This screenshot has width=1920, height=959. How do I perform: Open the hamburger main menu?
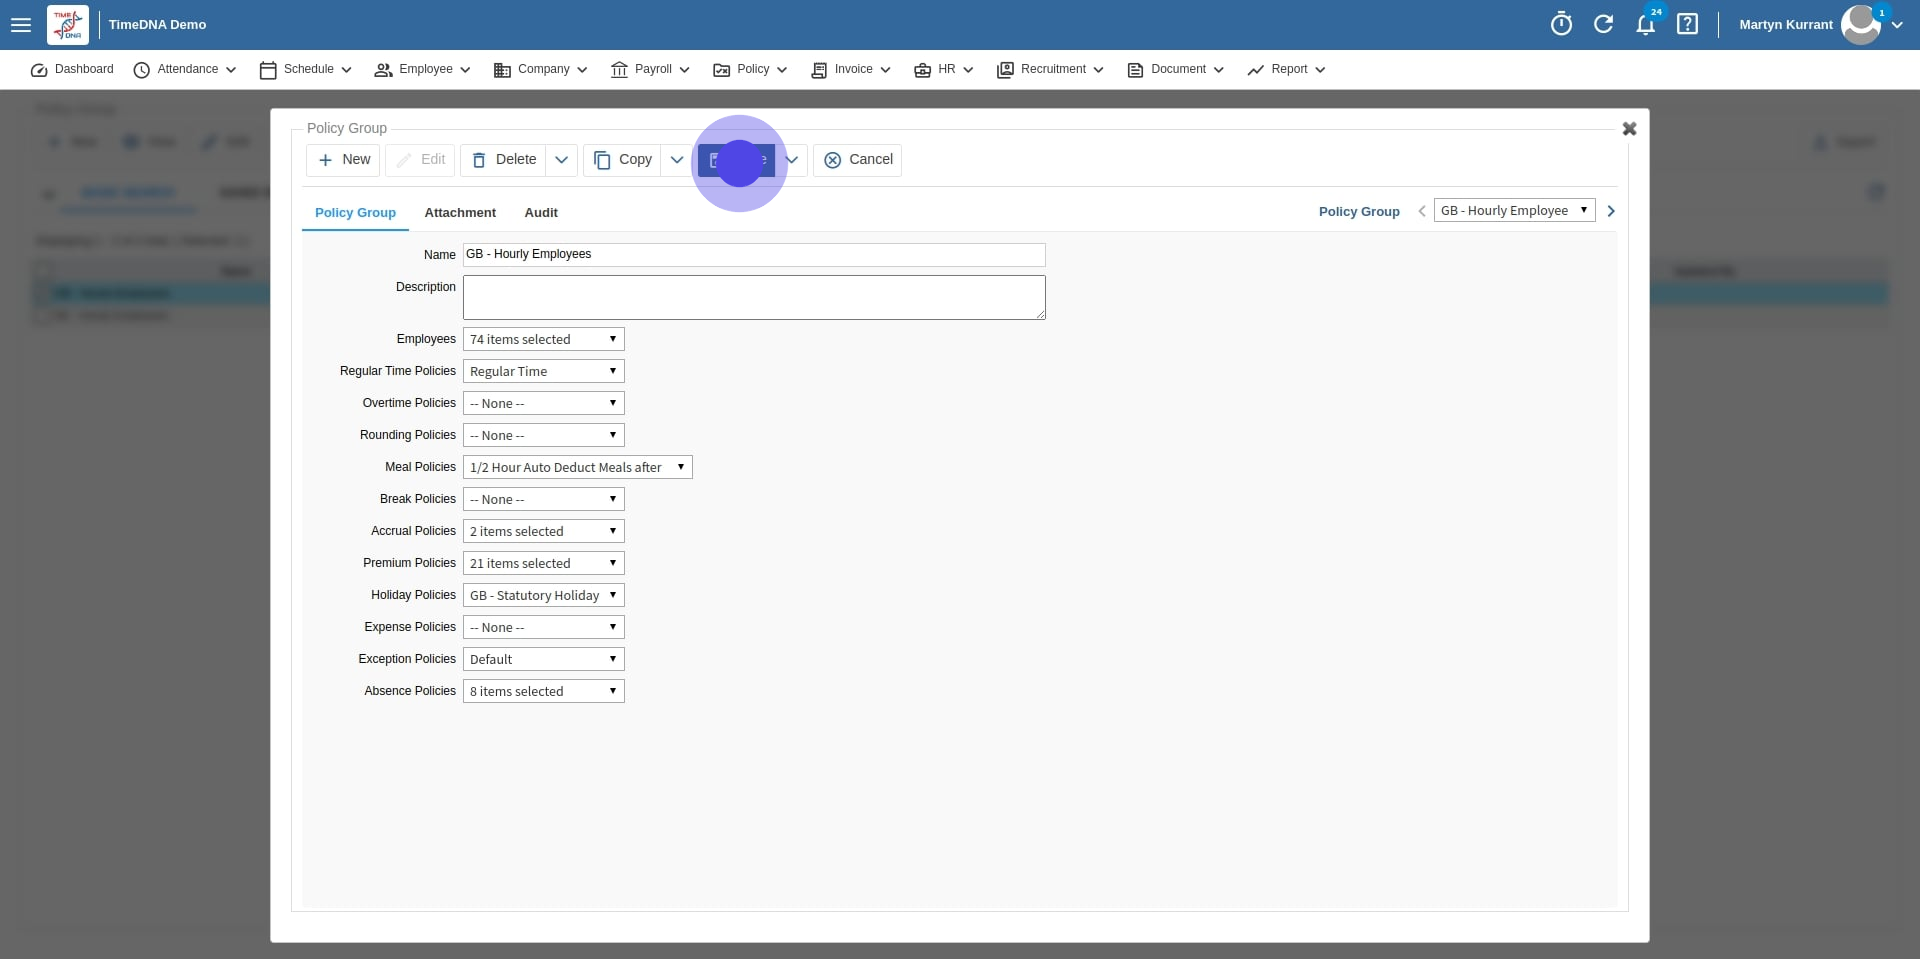coord(21,25)
